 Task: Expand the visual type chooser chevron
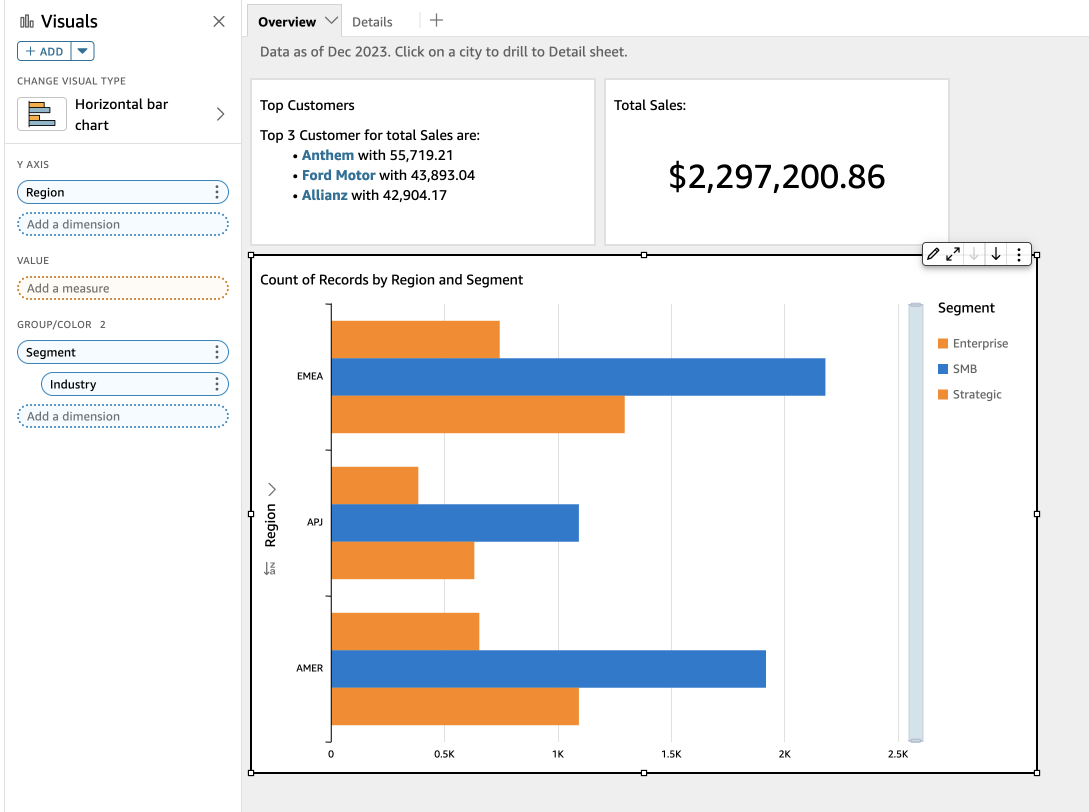tap(220, 114)
